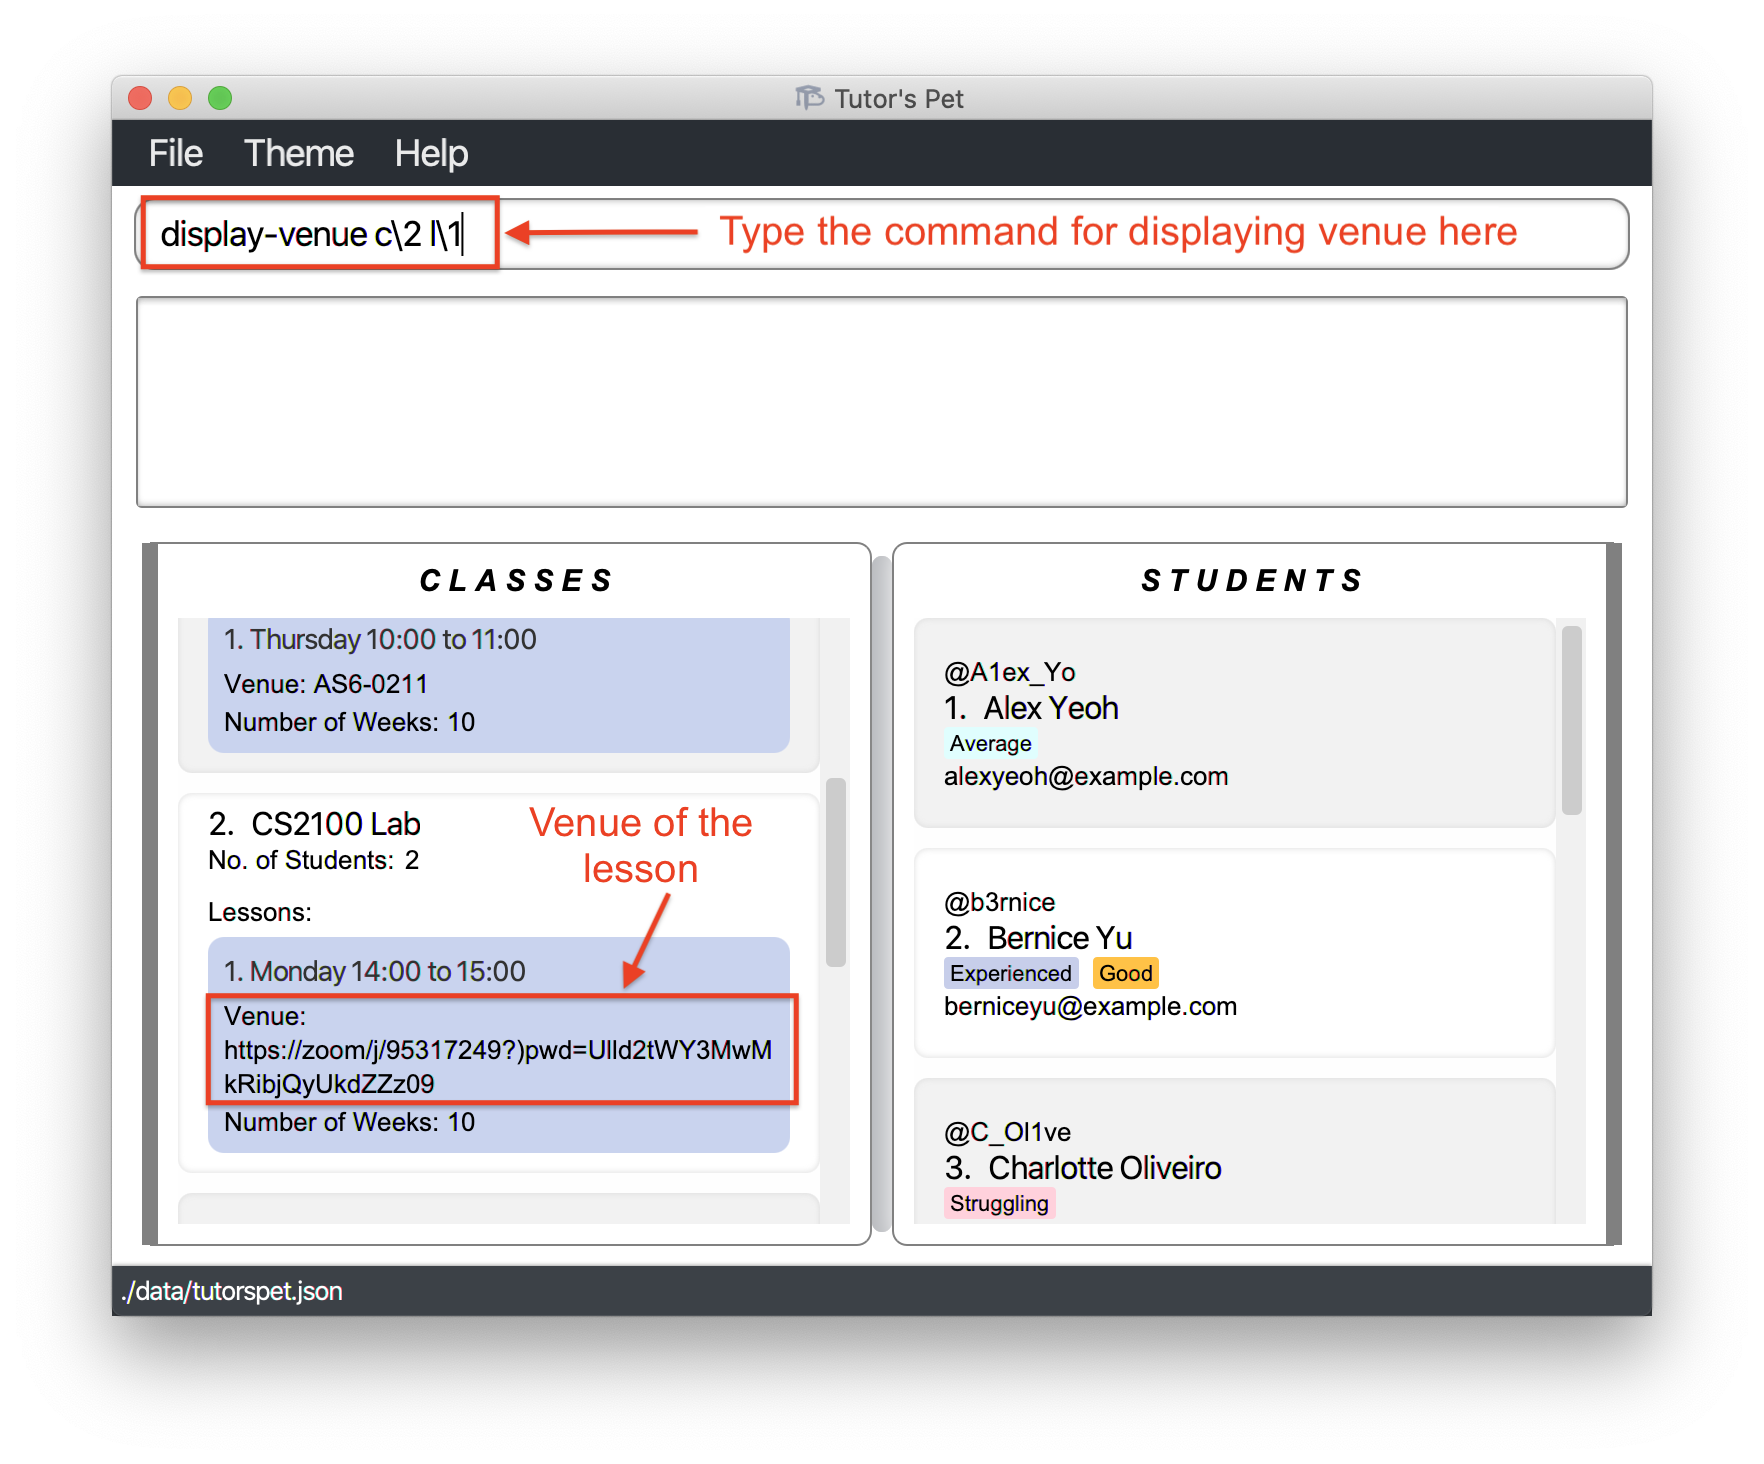This screenshot has width=1764, height=1464.
Task: Click the @C_Ol1ve handle
Action: pos(1007,1132)
